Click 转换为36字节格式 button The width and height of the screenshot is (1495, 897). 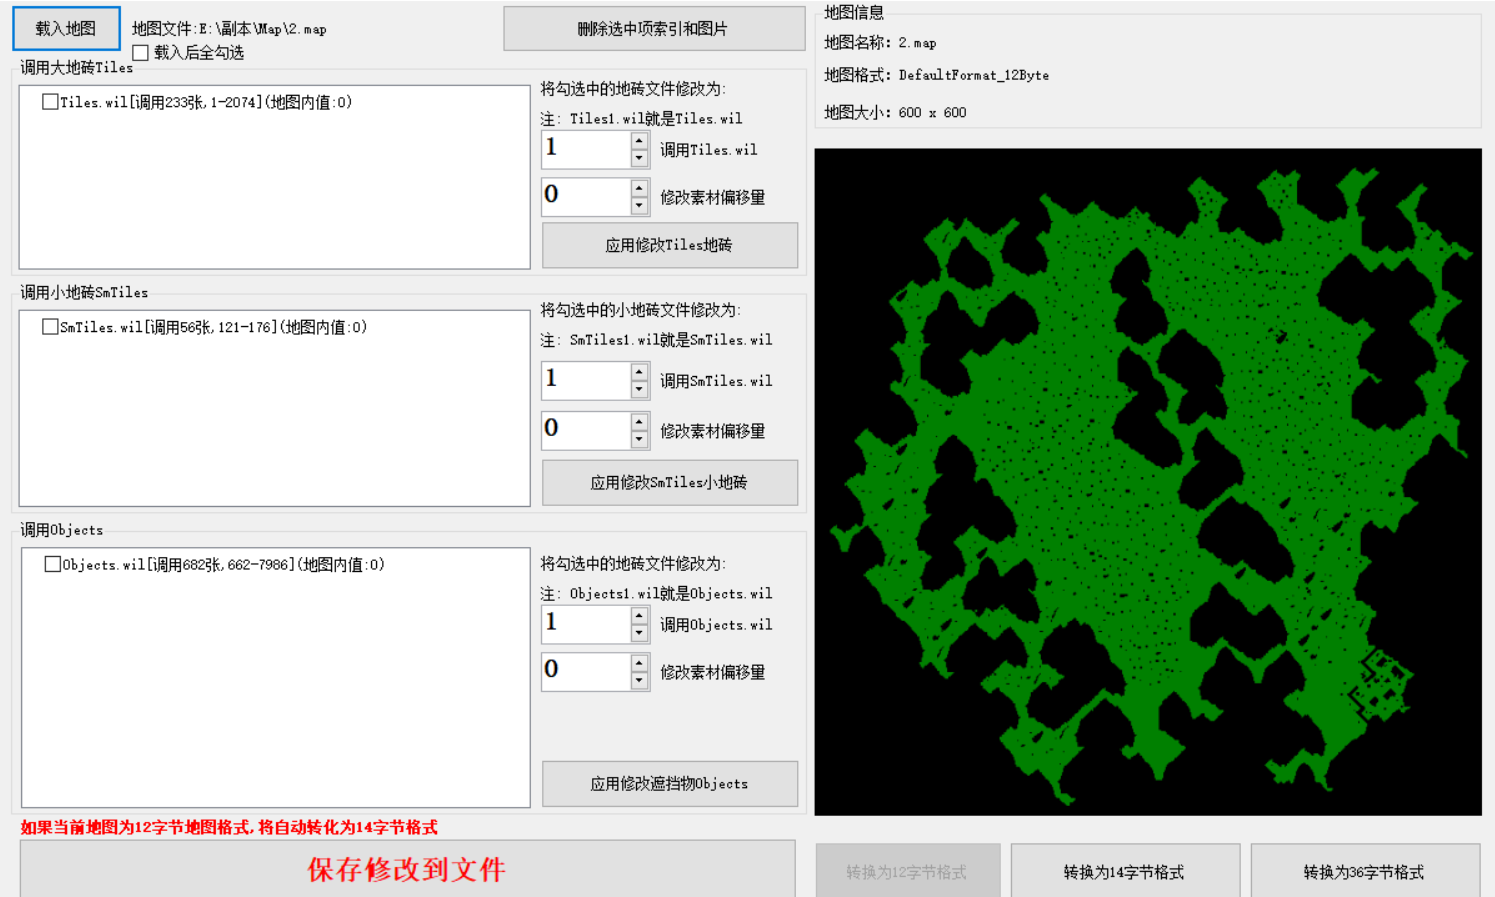pos(1365,871)
